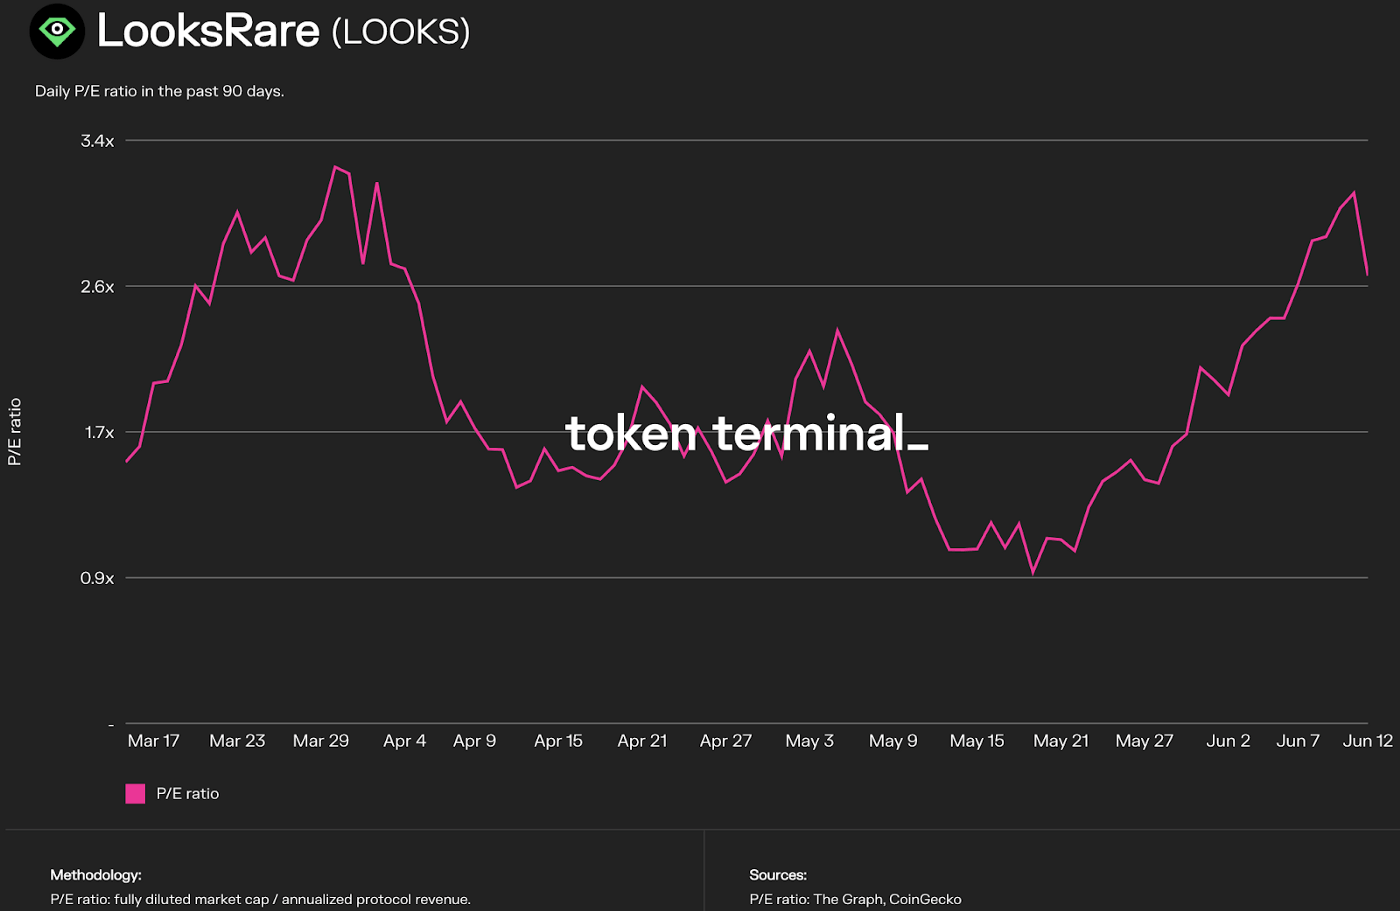Select the pink P/E ratio legend swatch
This screenshot has width=1400, height=911.
pos(135,792)
